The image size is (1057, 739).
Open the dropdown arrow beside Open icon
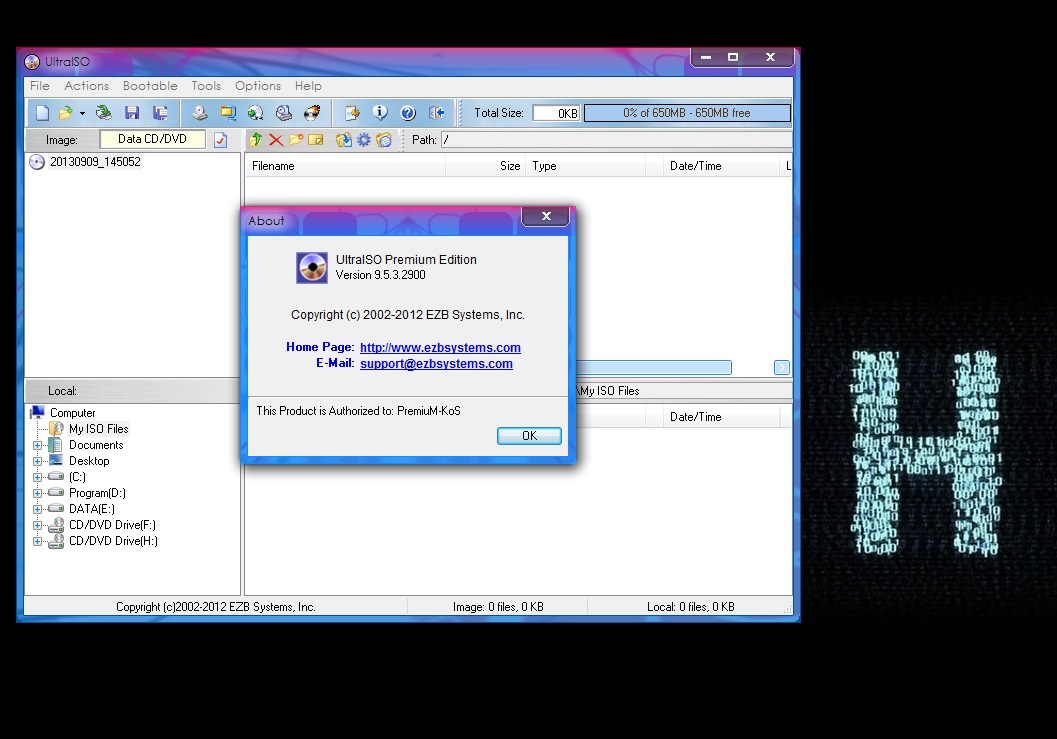click(x=82, y=113)
